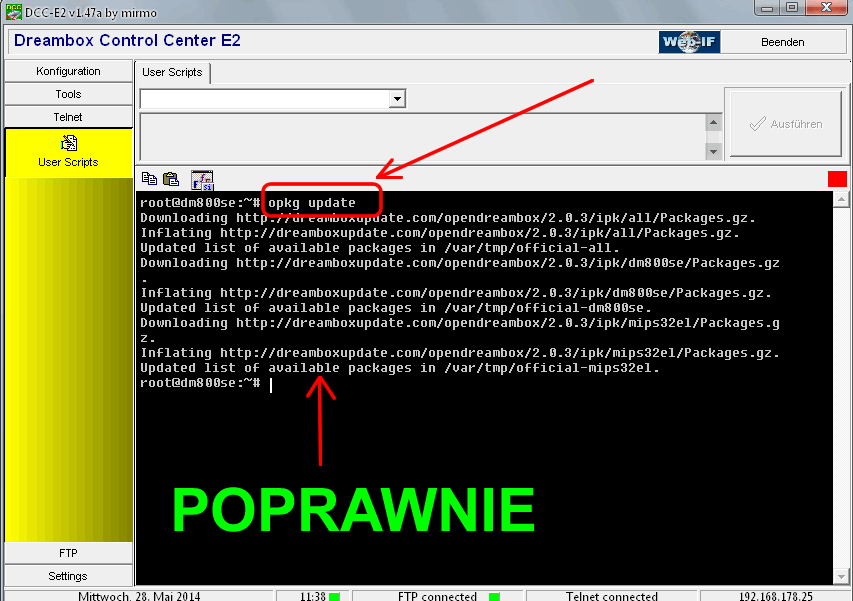
Task: Click the red square stop indicator
Action: (x=837, y=179)
